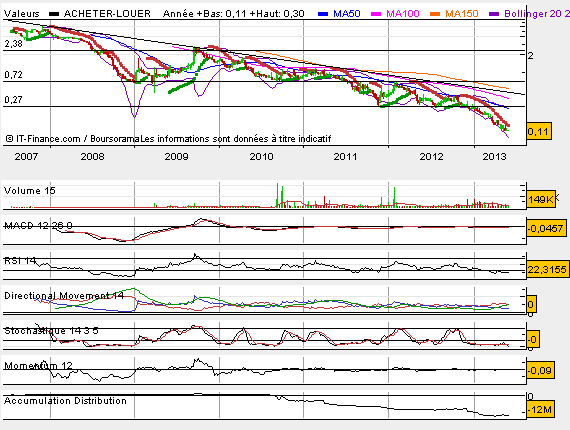Click the yellow 22,3155 RSI value tag
The height and width of the screenshot is (430, 570).
pyautogui.click(x=547, y=269)
